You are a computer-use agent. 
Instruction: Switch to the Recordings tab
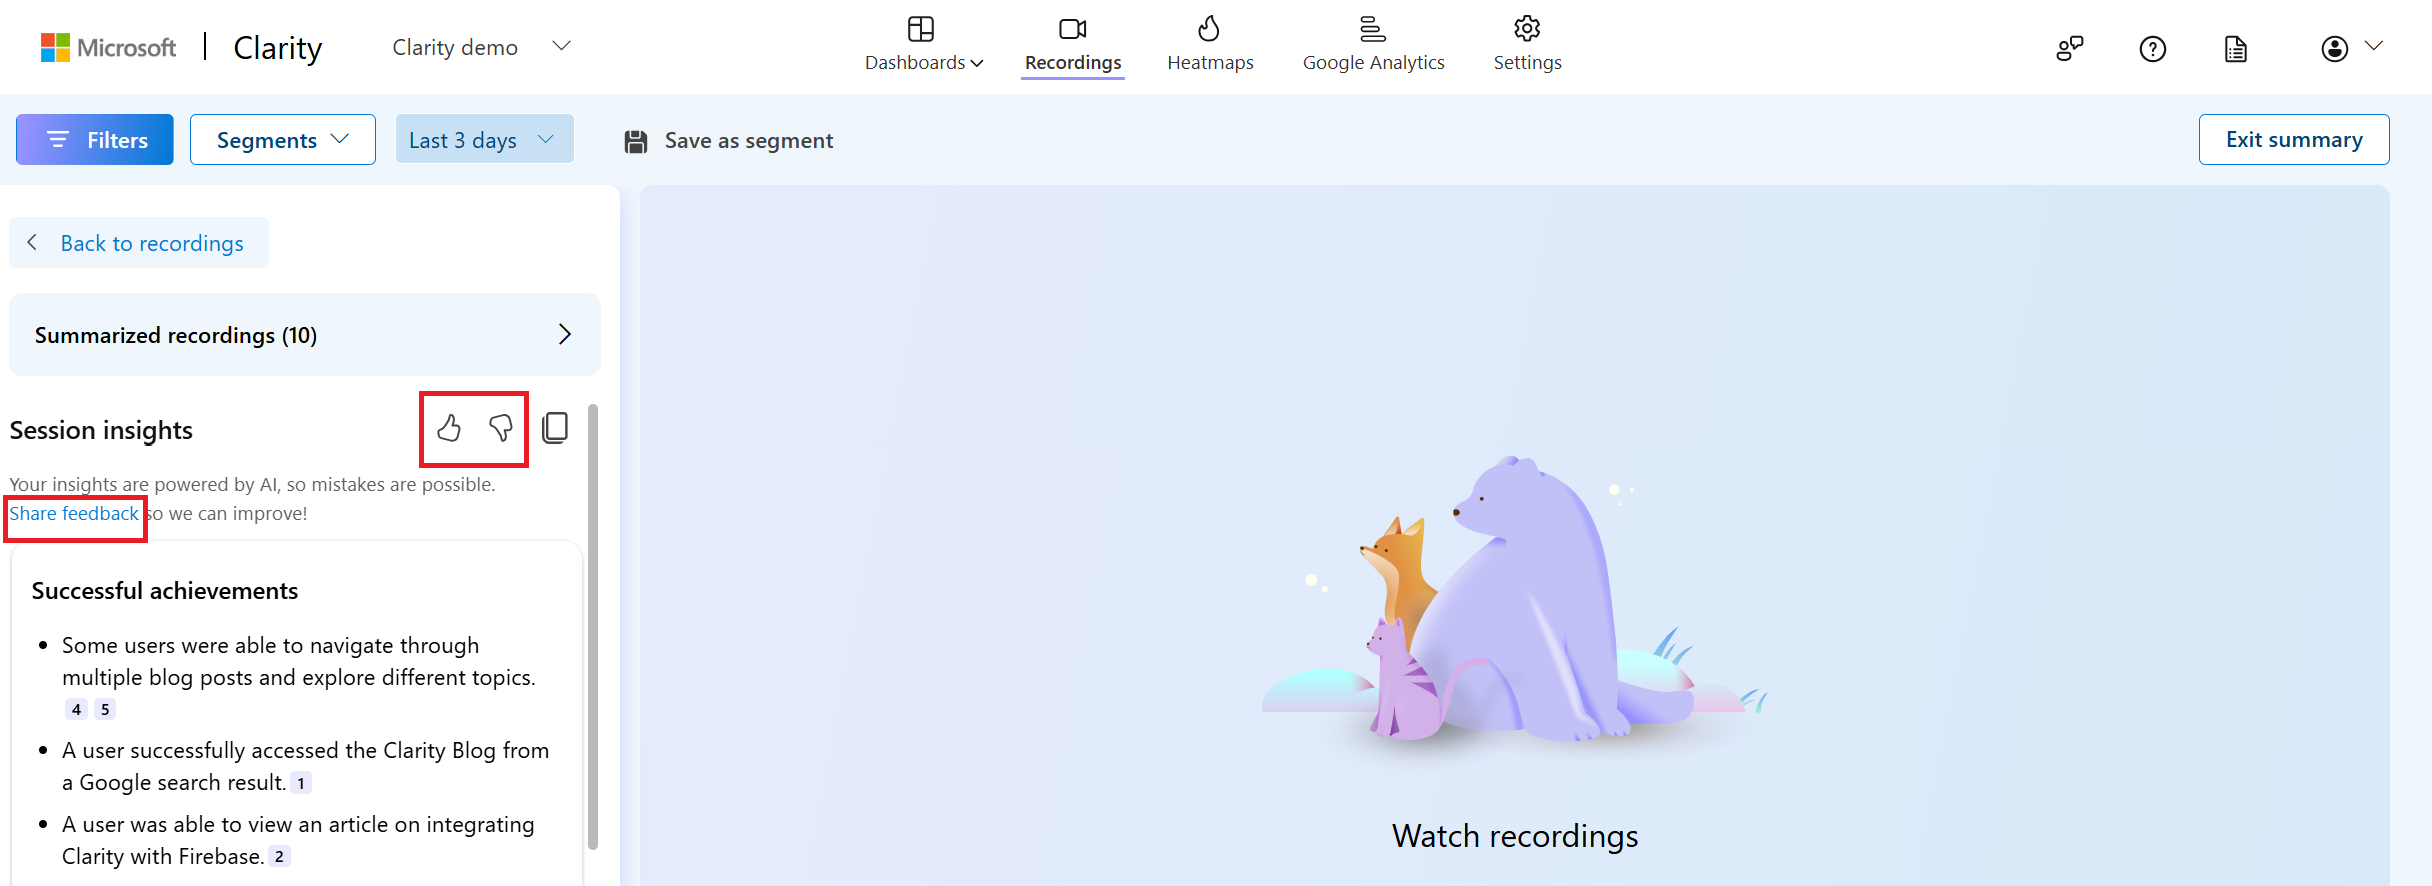pyautogui.click(x=1073, y=46)
